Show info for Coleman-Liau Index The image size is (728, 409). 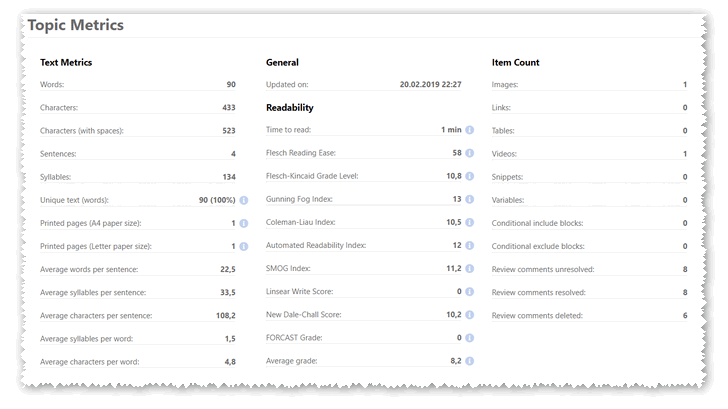470,222
